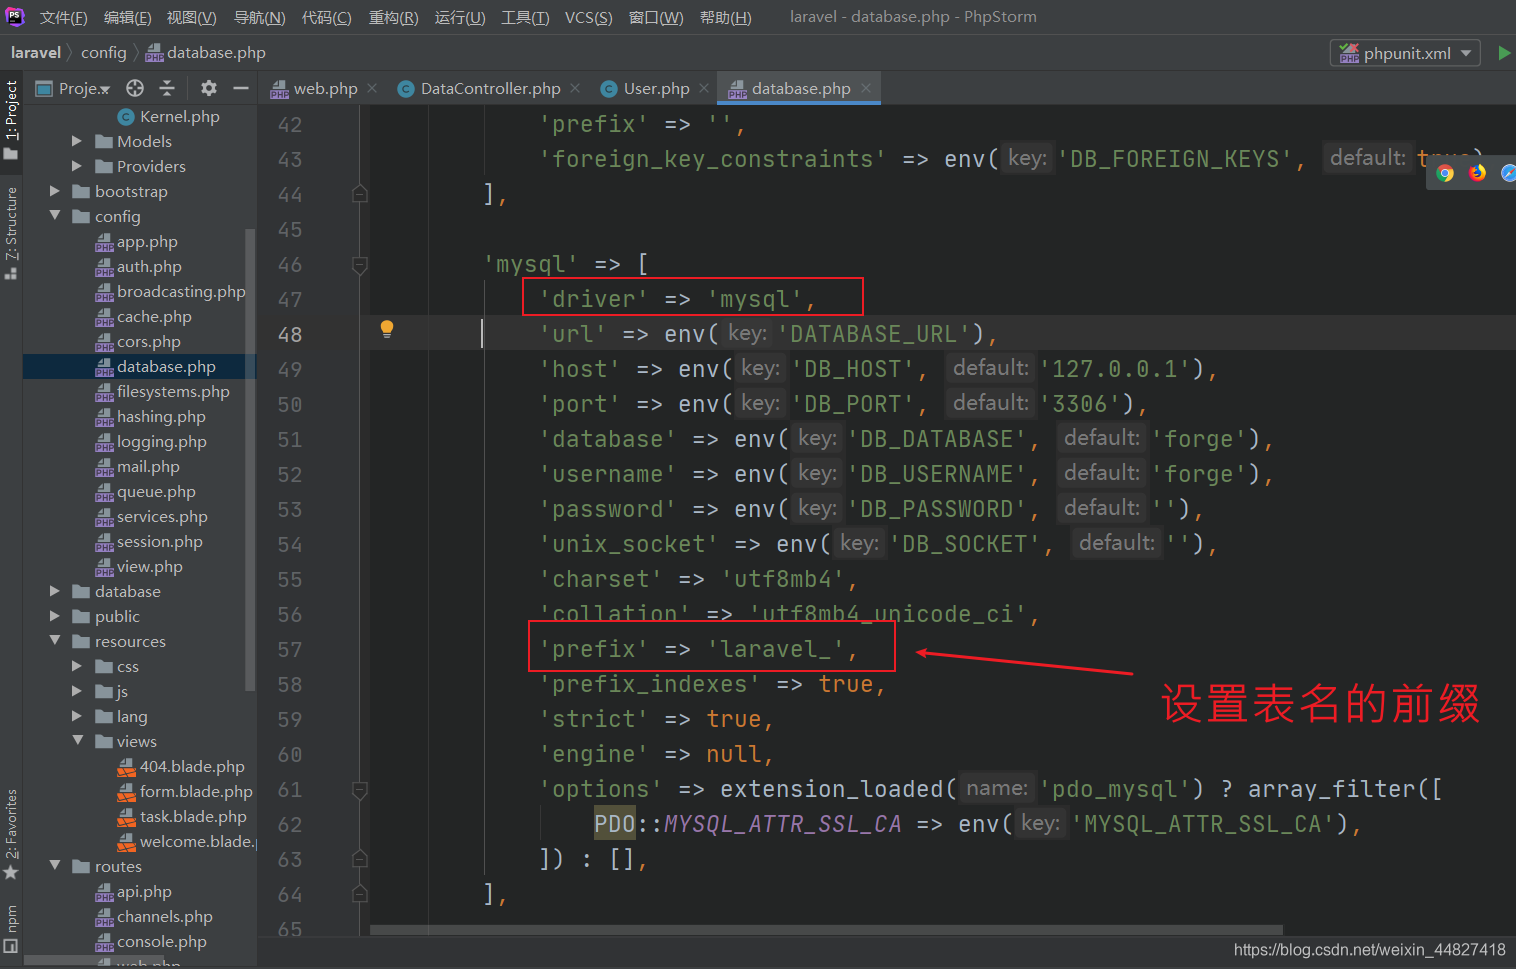Click the collapse all icon in Project panel
This screenshot has width=1516, height=969.
(167, 88)
